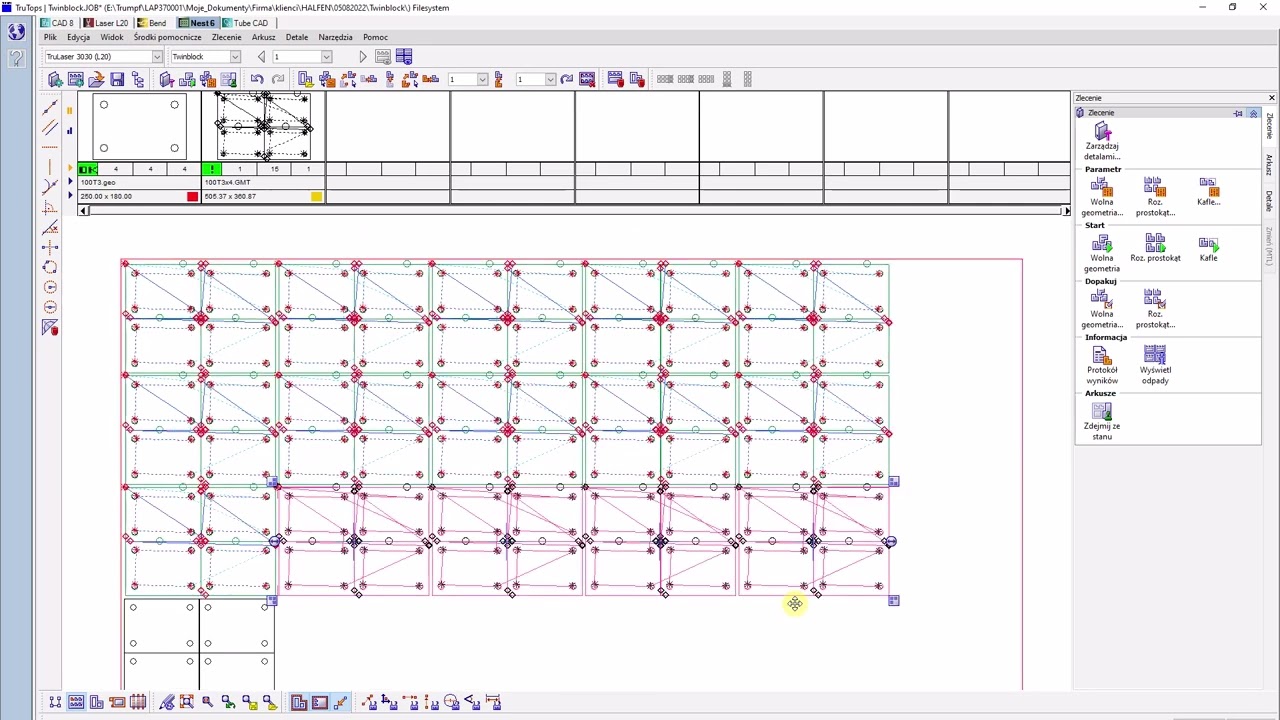Open the Edycja menu

(x=78, y=37)
